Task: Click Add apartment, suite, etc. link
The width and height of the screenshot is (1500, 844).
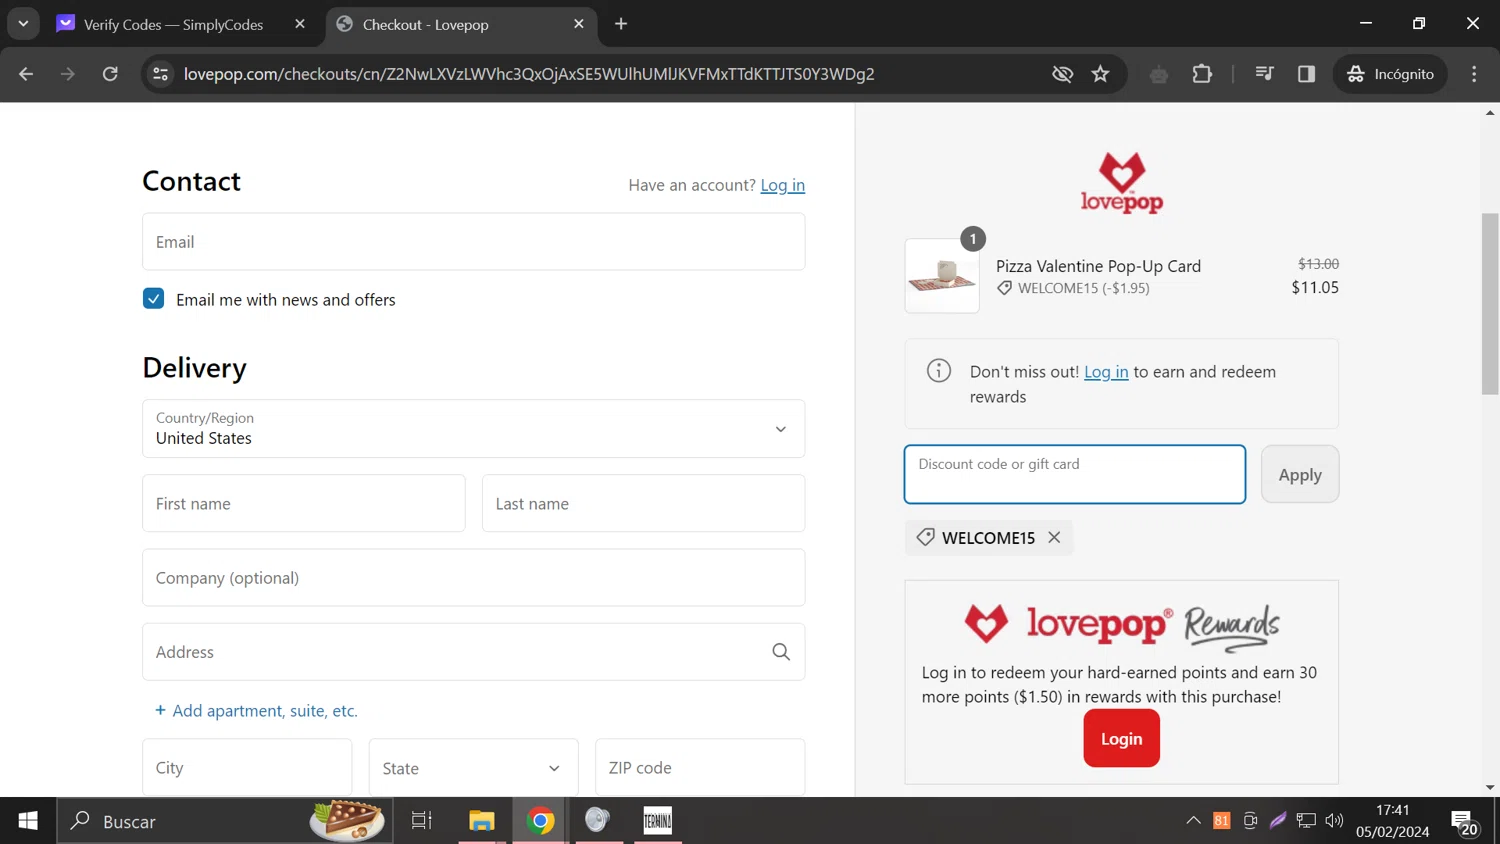Action: pos(256,711)
